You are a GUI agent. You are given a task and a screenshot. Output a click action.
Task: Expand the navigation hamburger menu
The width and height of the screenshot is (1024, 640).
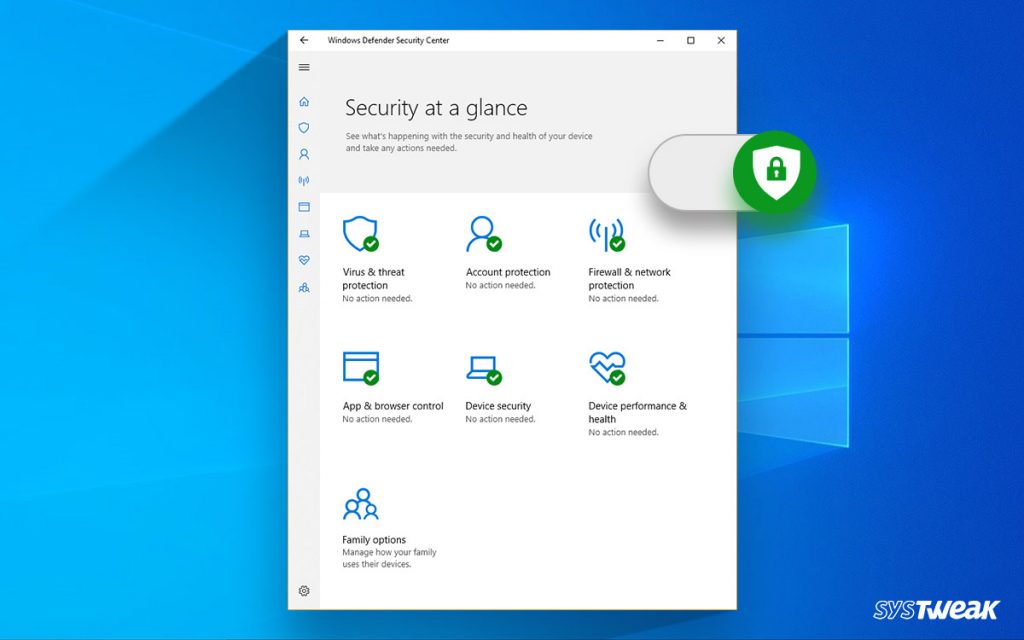[x=304, y=67]
